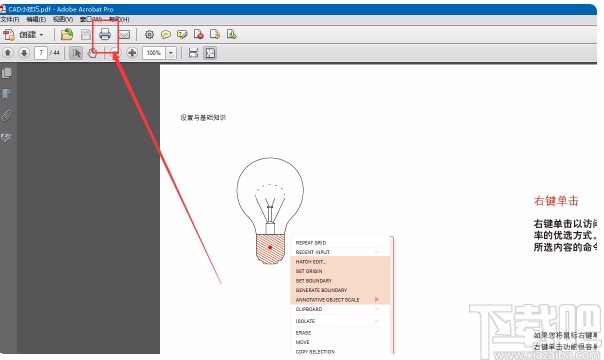Click SET BOUNDARY text in the document
This screenshot has width=604, height=360.
click(x=314, y=281)
